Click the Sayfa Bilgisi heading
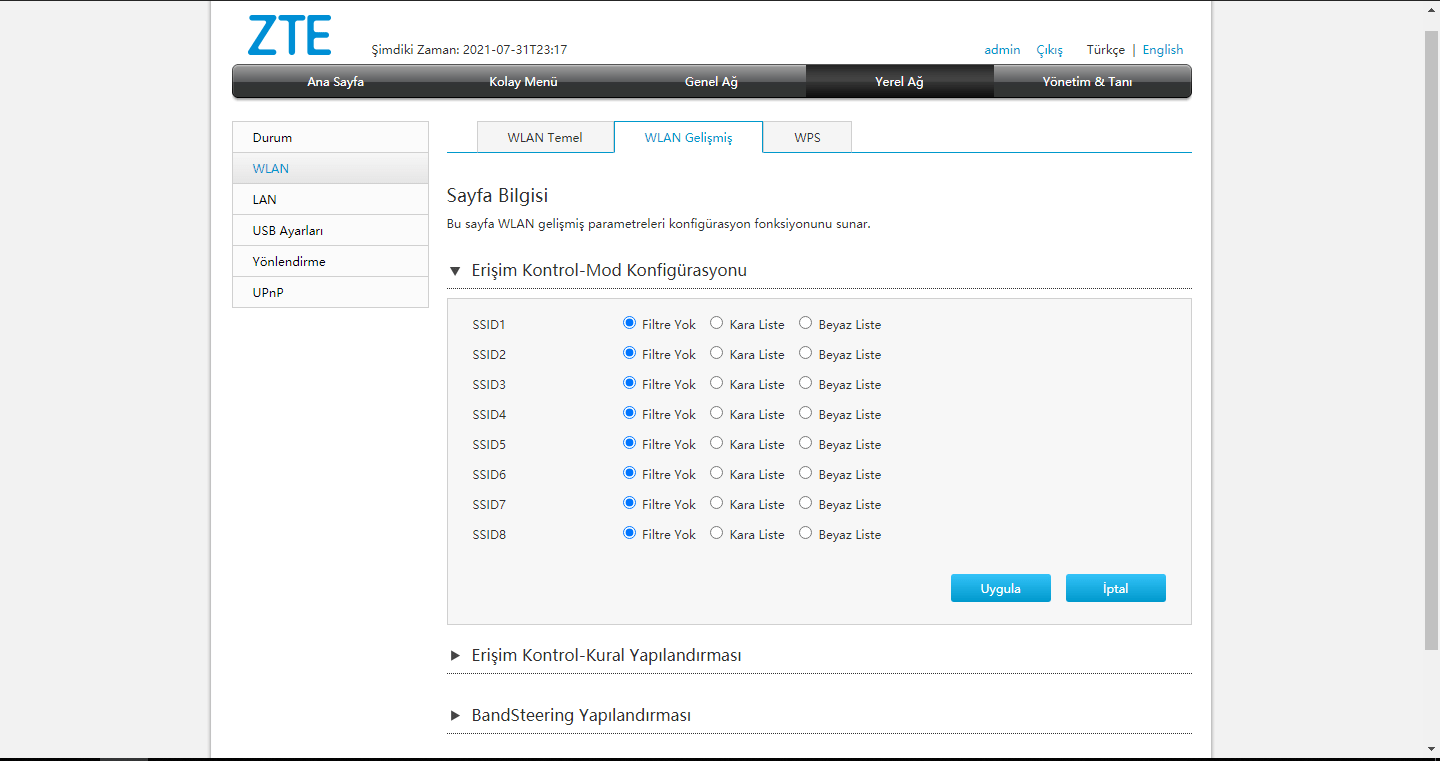Screen dimensions: 1440x761 [x=497, y=195]
